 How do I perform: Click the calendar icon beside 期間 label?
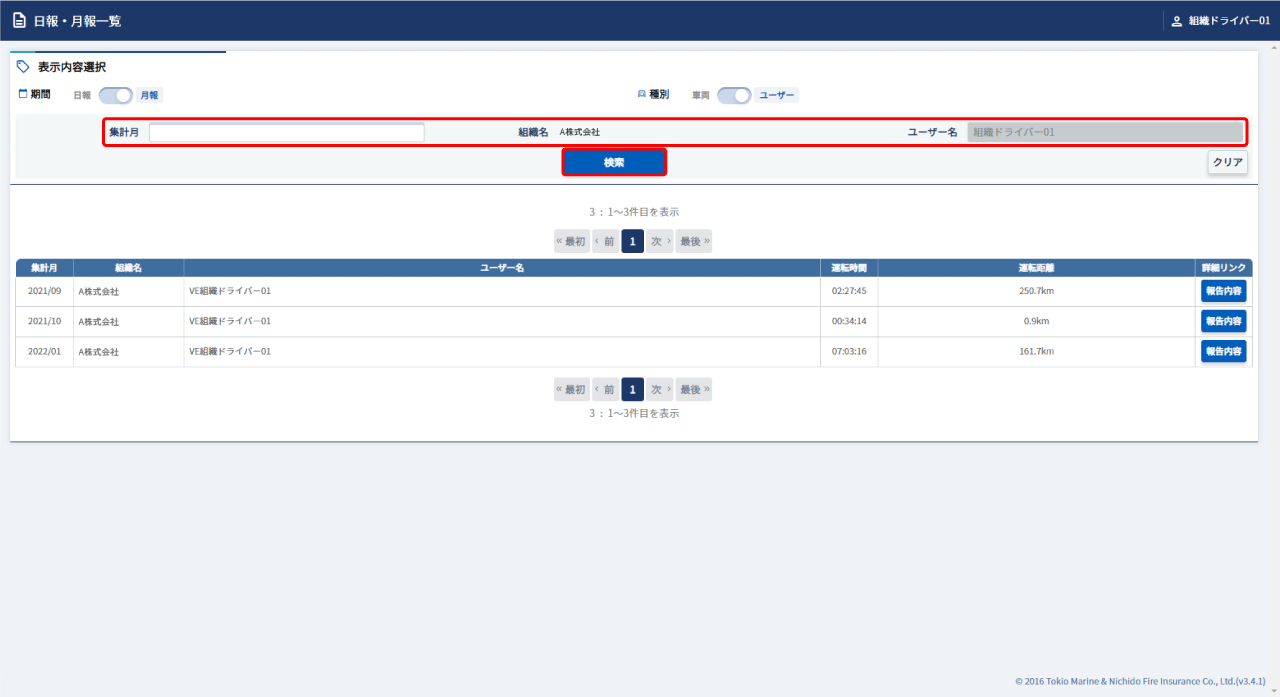tap(23, 94)
